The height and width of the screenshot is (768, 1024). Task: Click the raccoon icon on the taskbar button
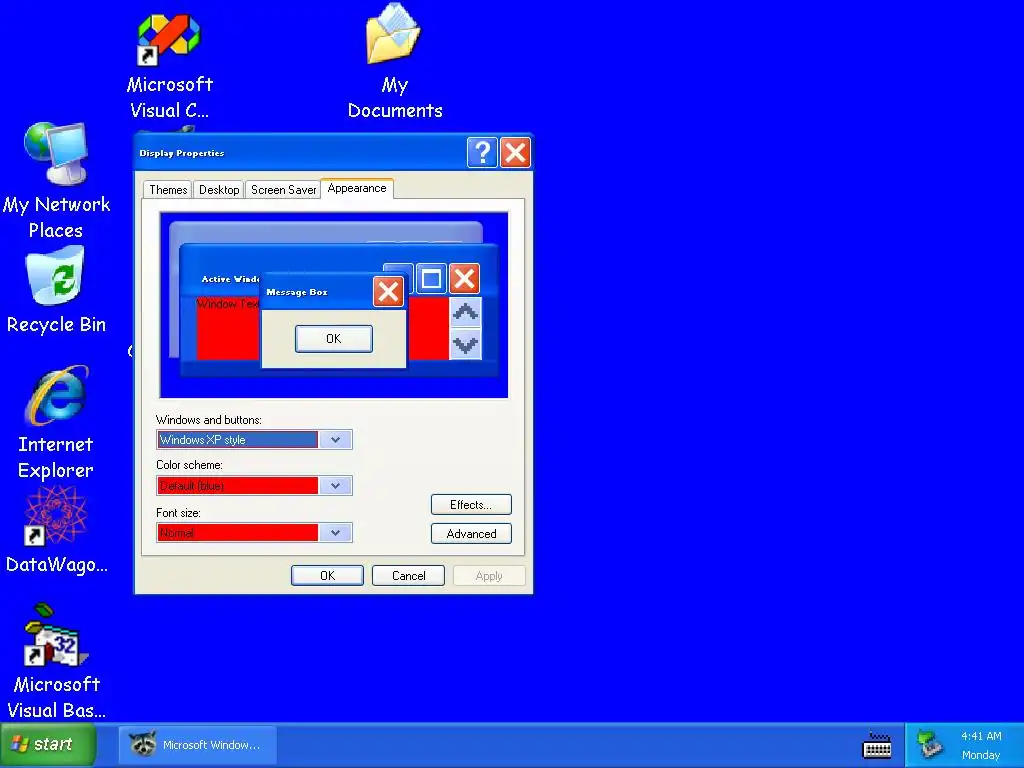tap(142, 744)
